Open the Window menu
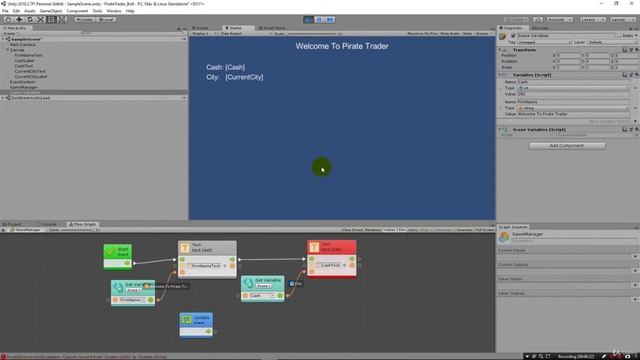 tap(114, 11)
